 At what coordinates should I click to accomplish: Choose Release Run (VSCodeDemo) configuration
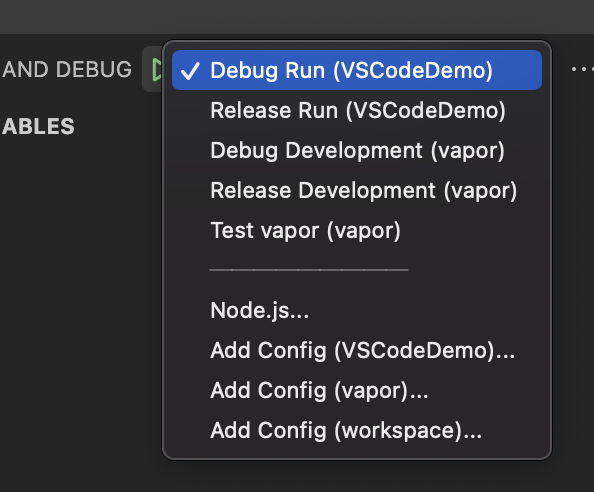coord(357,110)
